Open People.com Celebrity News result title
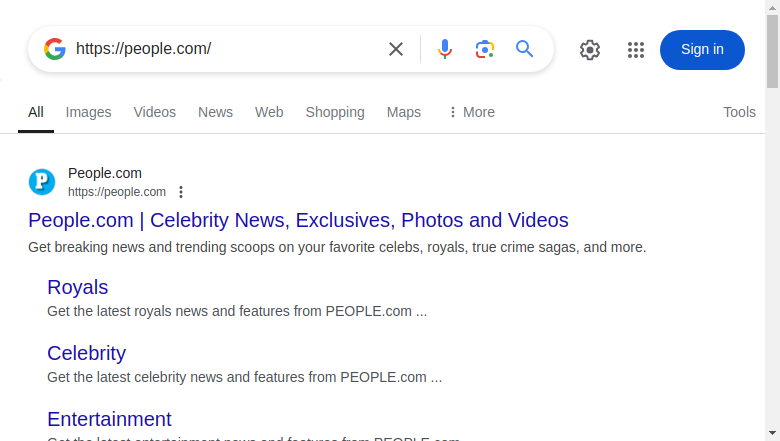 point(298,220)
